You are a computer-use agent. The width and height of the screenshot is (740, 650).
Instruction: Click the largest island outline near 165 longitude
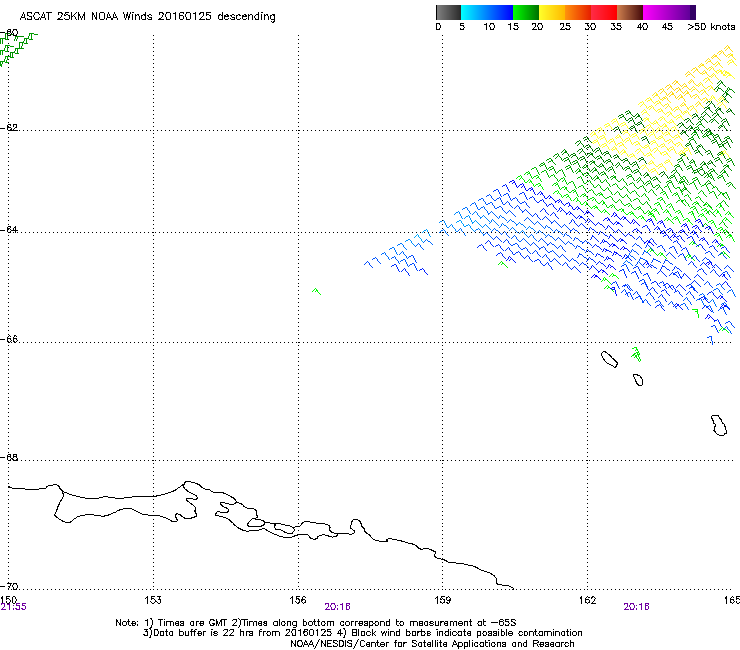[718, 425]
